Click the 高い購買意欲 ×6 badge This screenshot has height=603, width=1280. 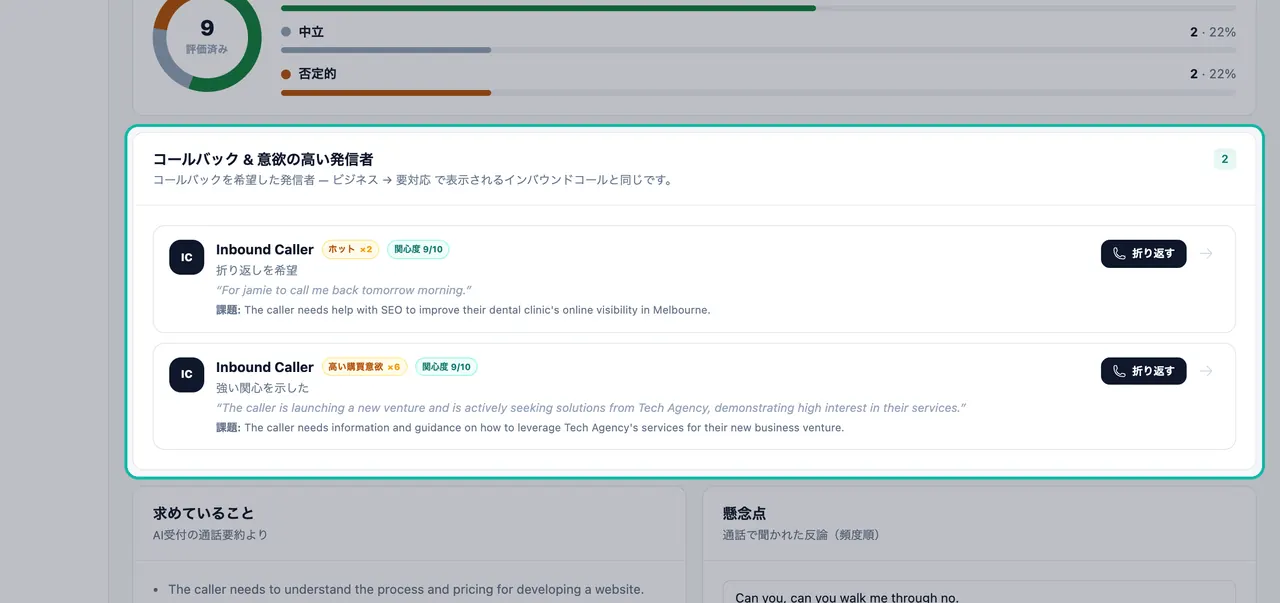364,367
